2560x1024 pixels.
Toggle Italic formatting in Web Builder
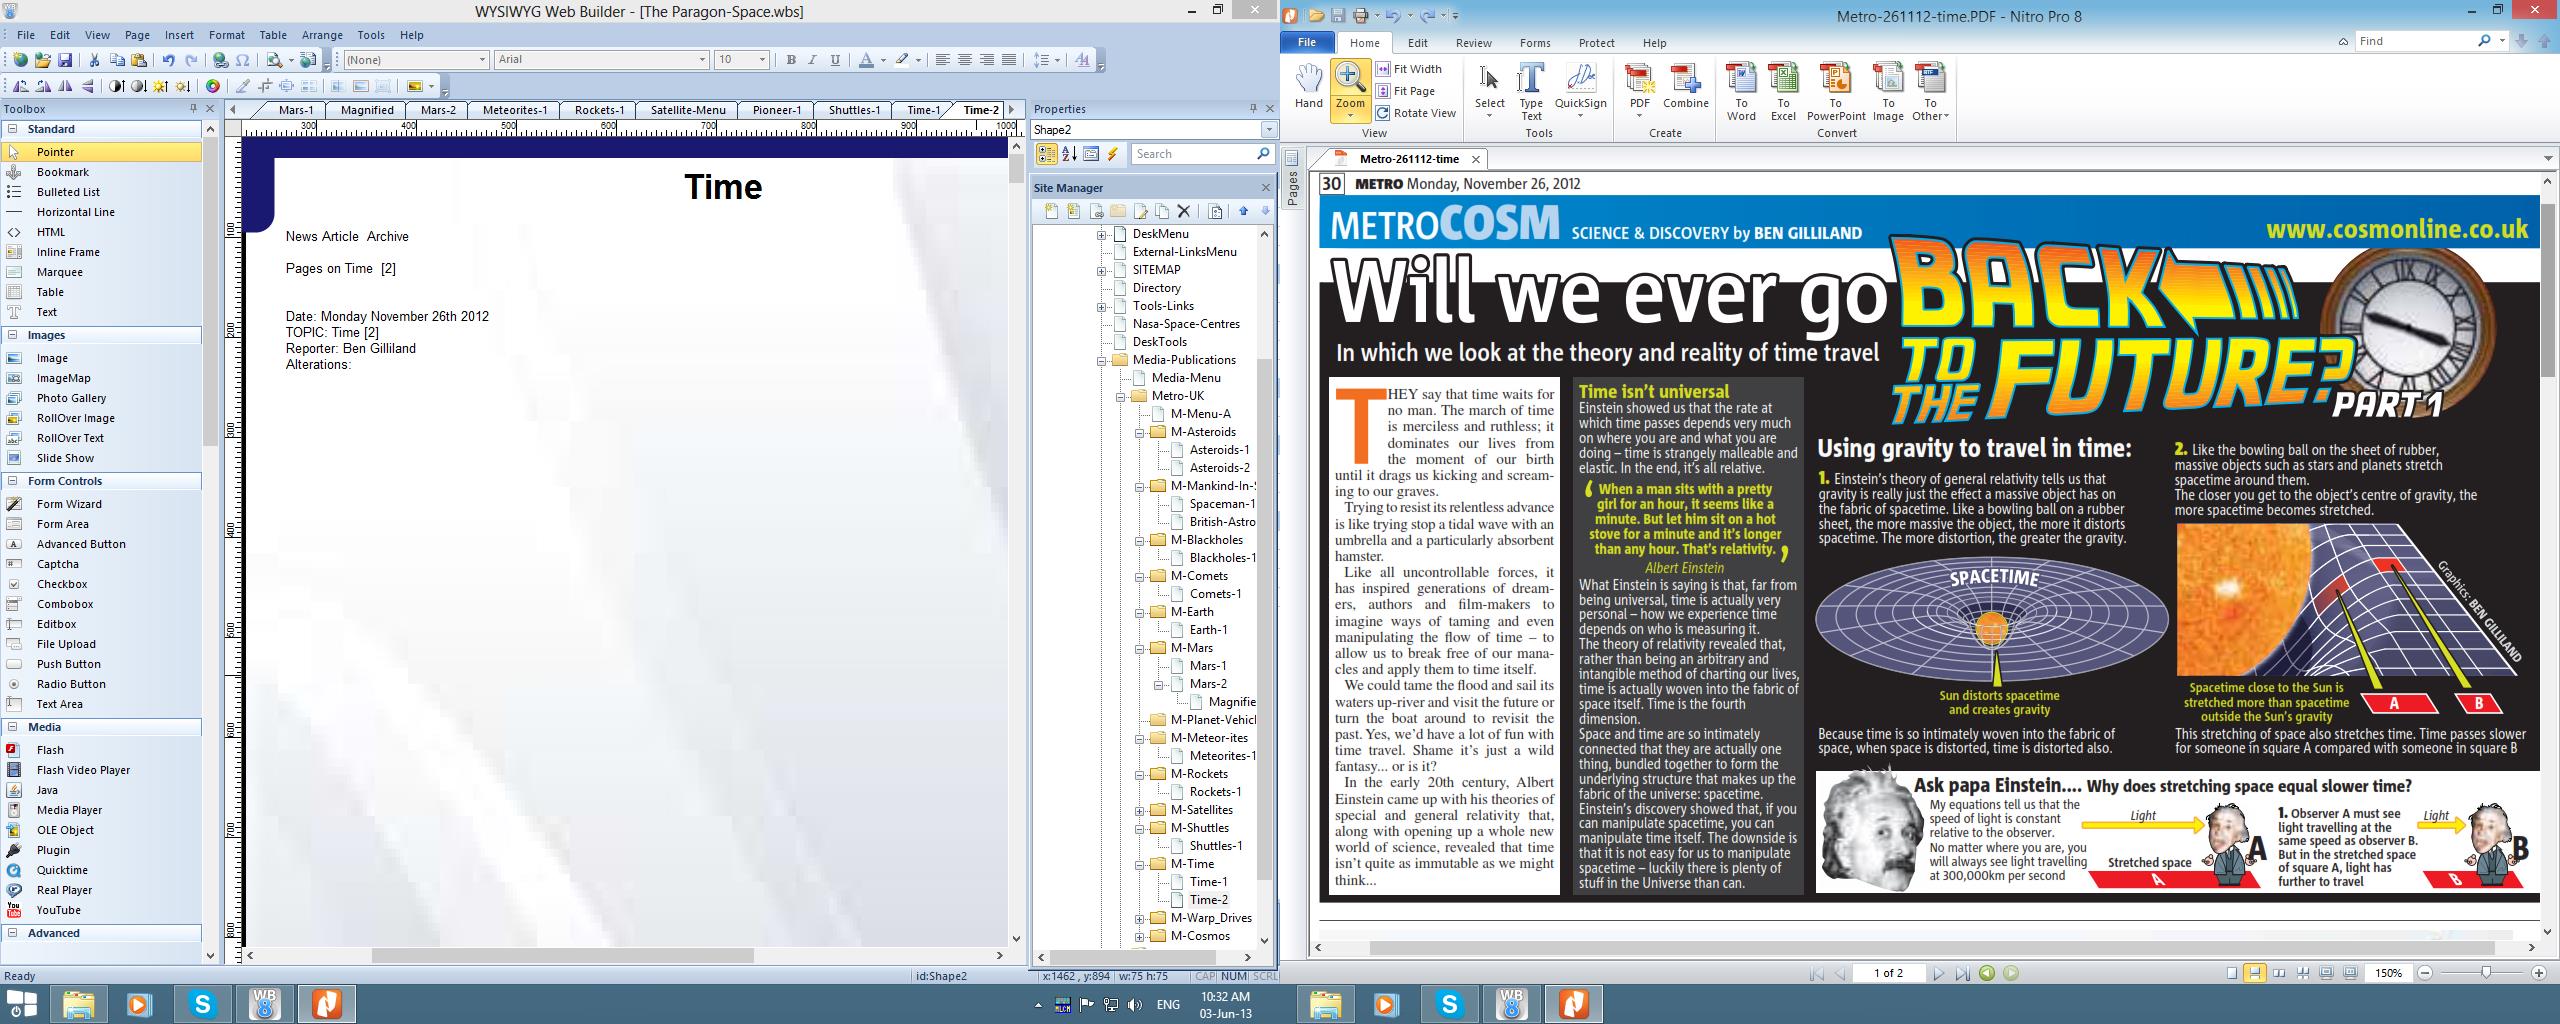point(812,60)
